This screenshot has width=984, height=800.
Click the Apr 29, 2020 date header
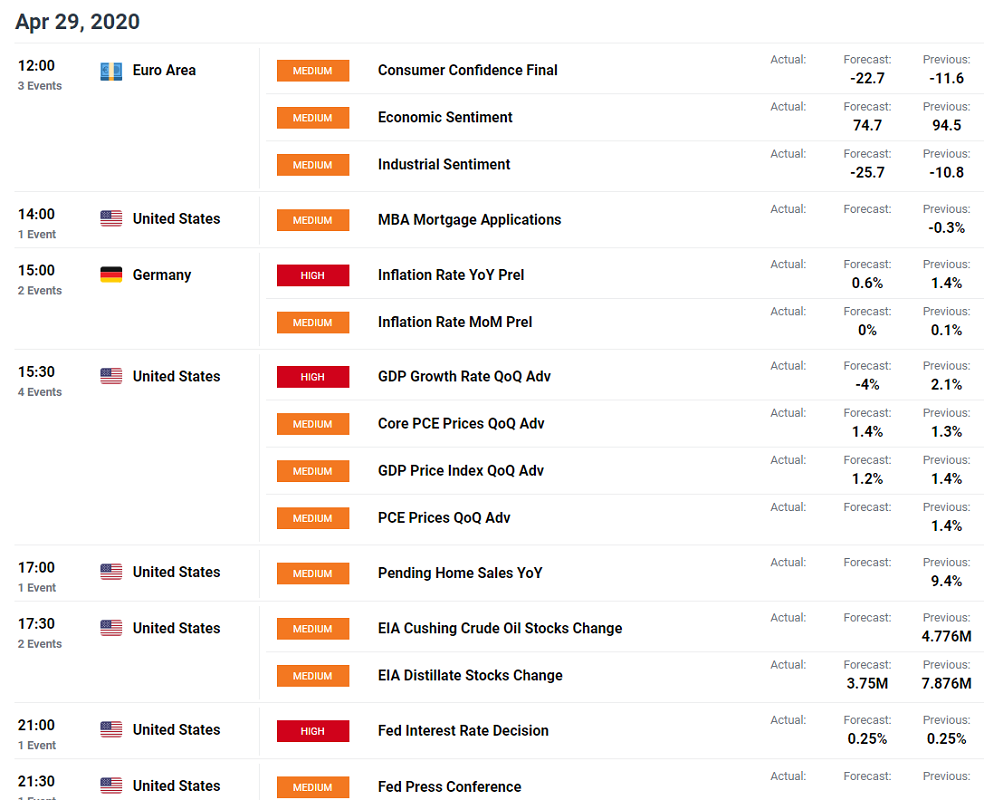tap(77, 21)
